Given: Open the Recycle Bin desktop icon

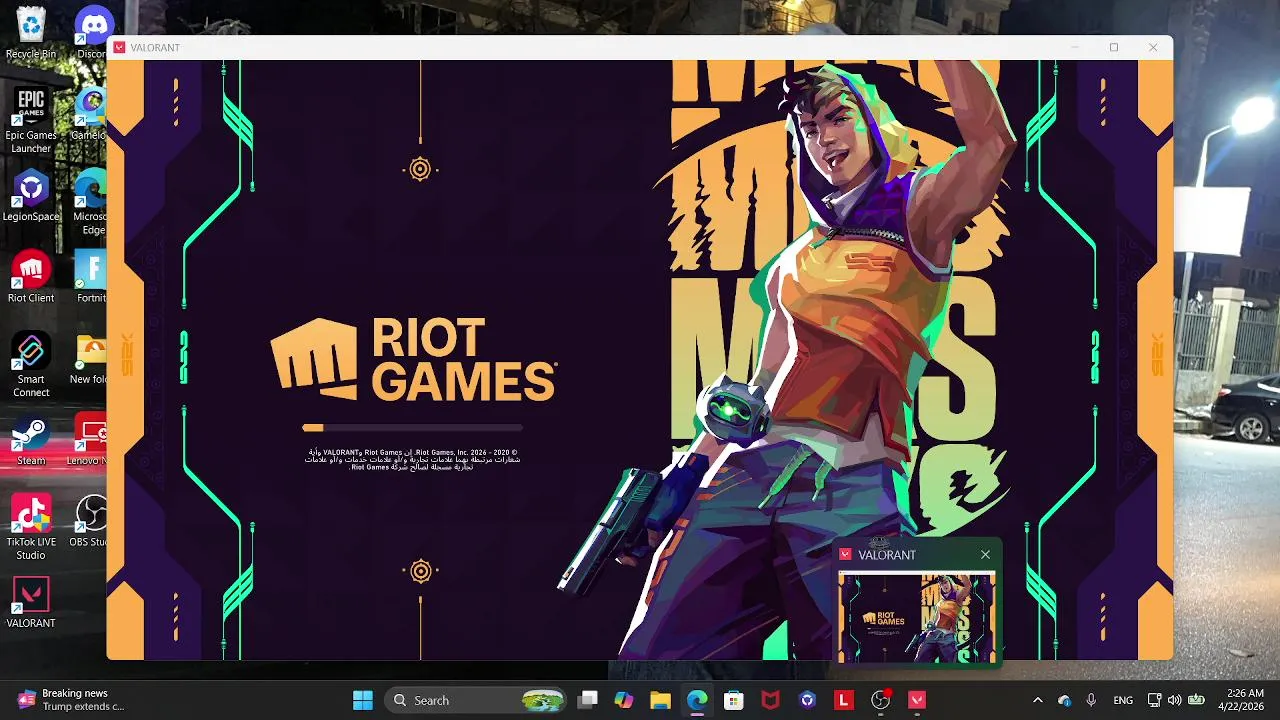Looking at the screenshot, I should pyautogui.click(x=31, y=32).
